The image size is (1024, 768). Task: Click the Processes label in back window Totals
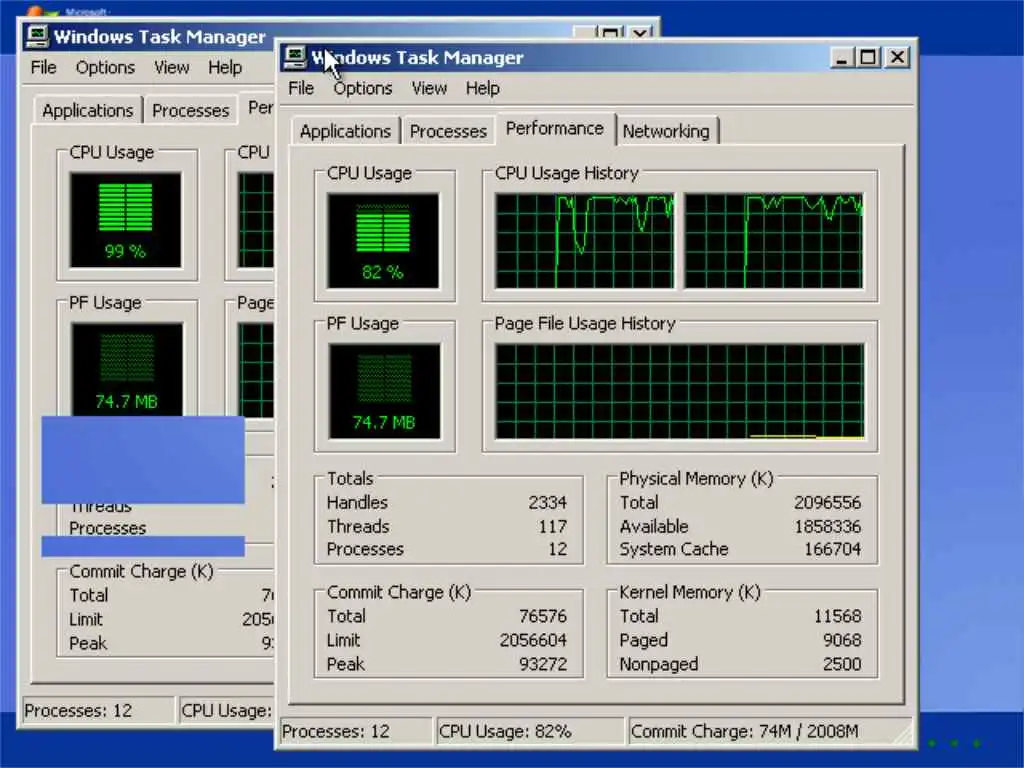point(108,528)
